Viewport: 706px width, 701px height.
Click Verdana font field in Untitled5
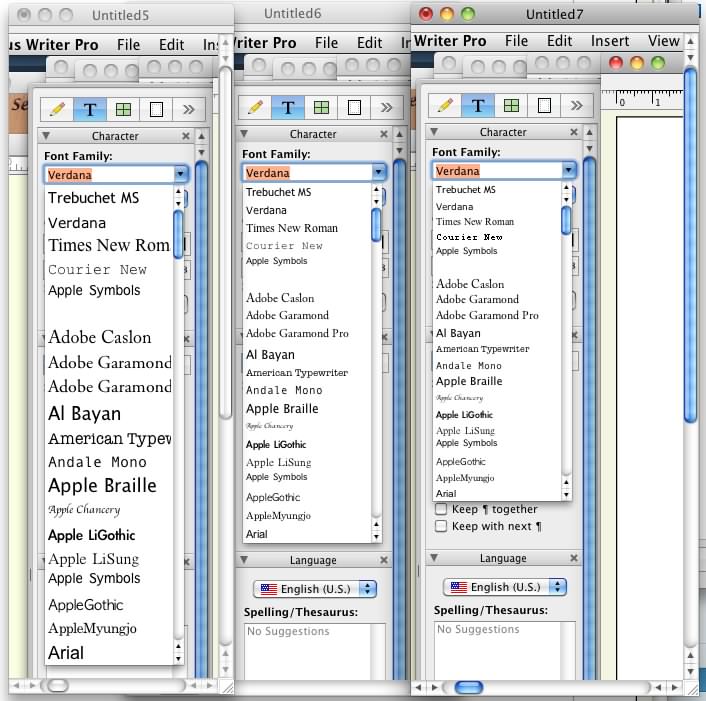click(110, 175)
